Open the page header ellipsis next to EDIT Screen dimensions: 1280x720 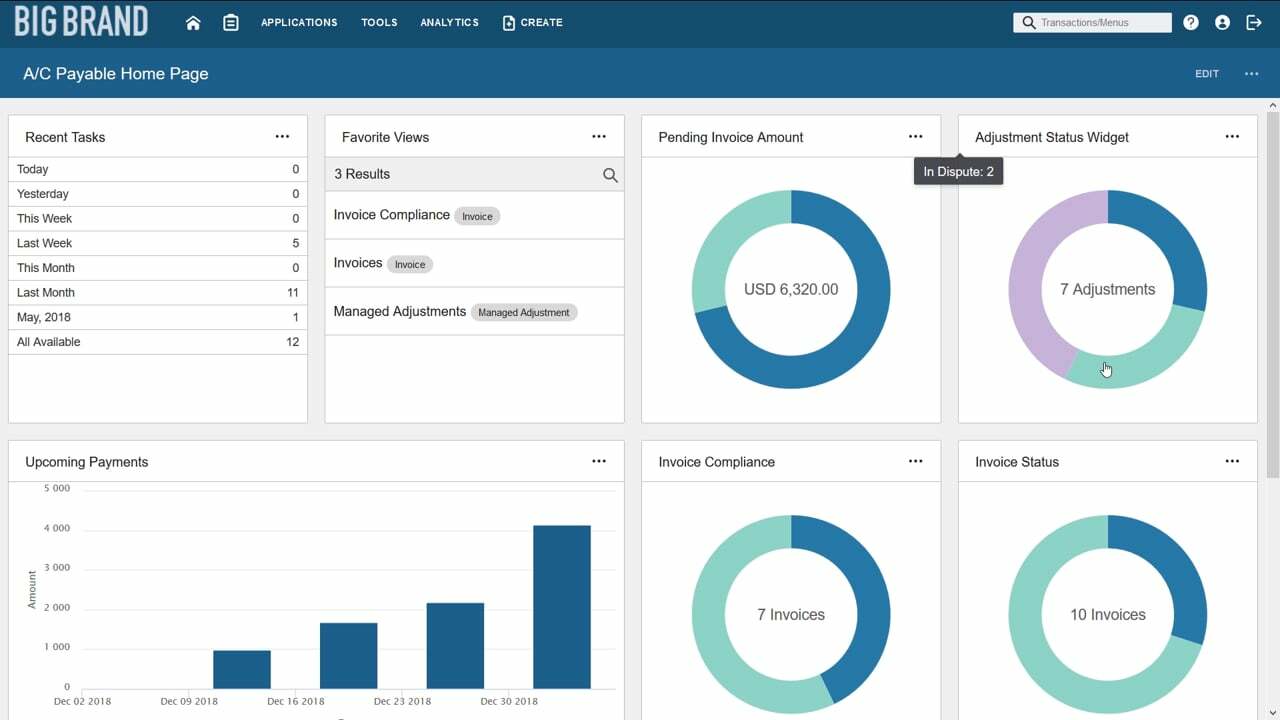tap(1251, 73)
